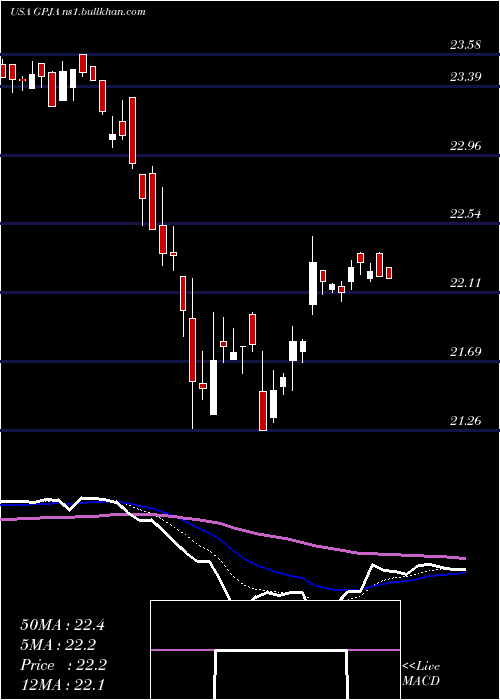500x700 pixels.
Task: Click the 5MA : 22.2 legend entry
Action: point(58,645)
